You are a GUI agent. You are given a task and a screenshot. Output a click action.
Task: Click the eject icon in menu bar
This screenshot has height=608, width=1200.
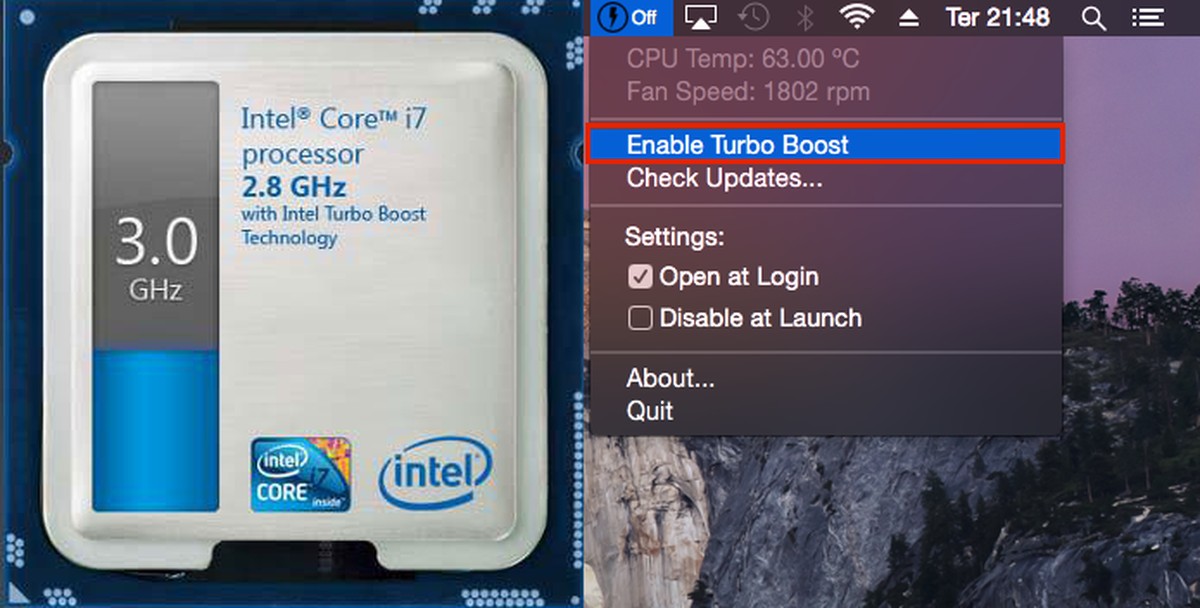pos(910,17)
